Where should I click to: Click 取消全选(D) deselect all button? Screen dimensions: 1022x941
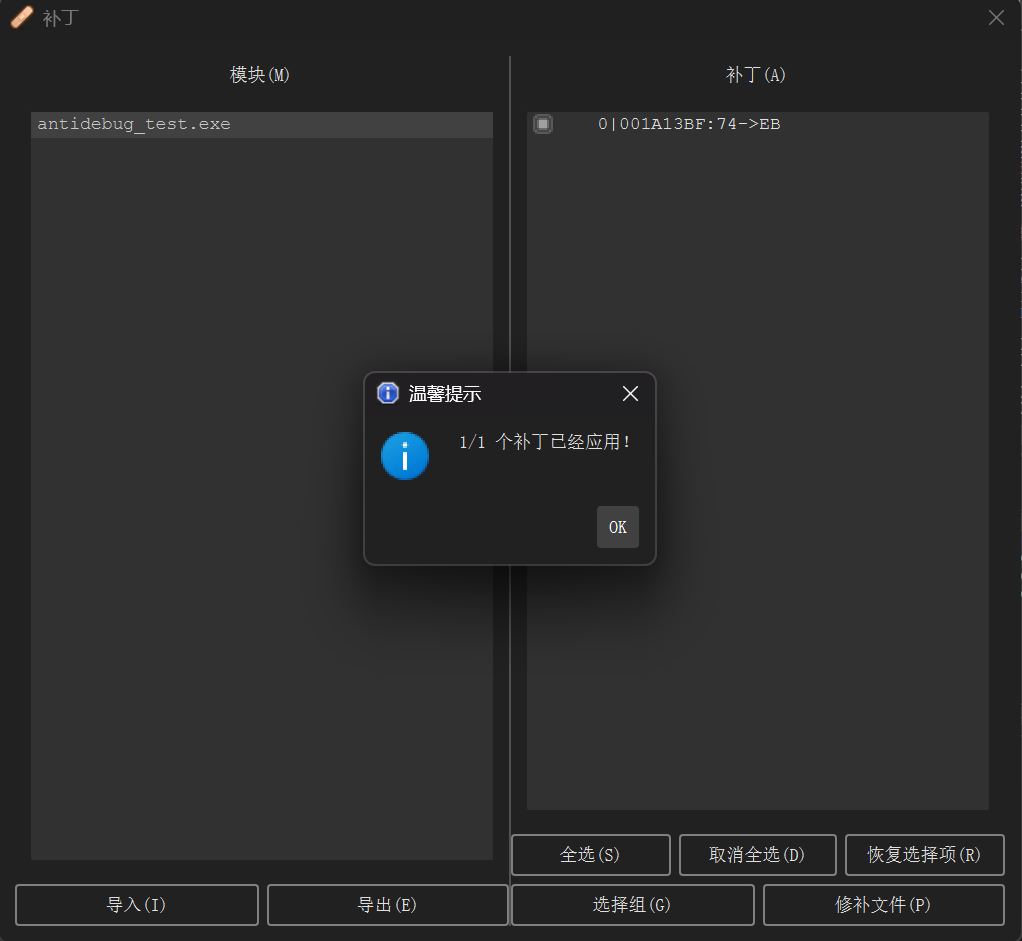click(x=757, y=854)
